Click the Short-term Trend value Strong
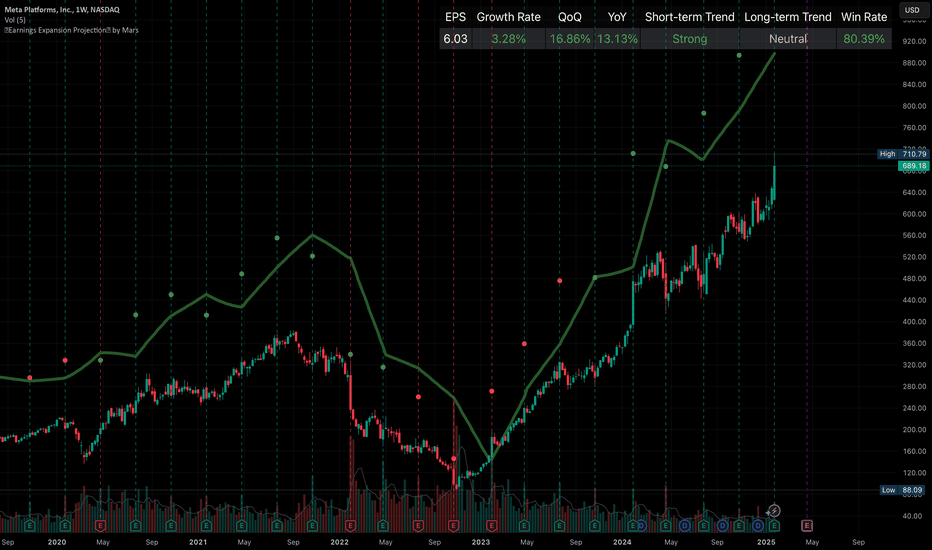Viewport: 932px width, 550px height. (x=689, y=39)
